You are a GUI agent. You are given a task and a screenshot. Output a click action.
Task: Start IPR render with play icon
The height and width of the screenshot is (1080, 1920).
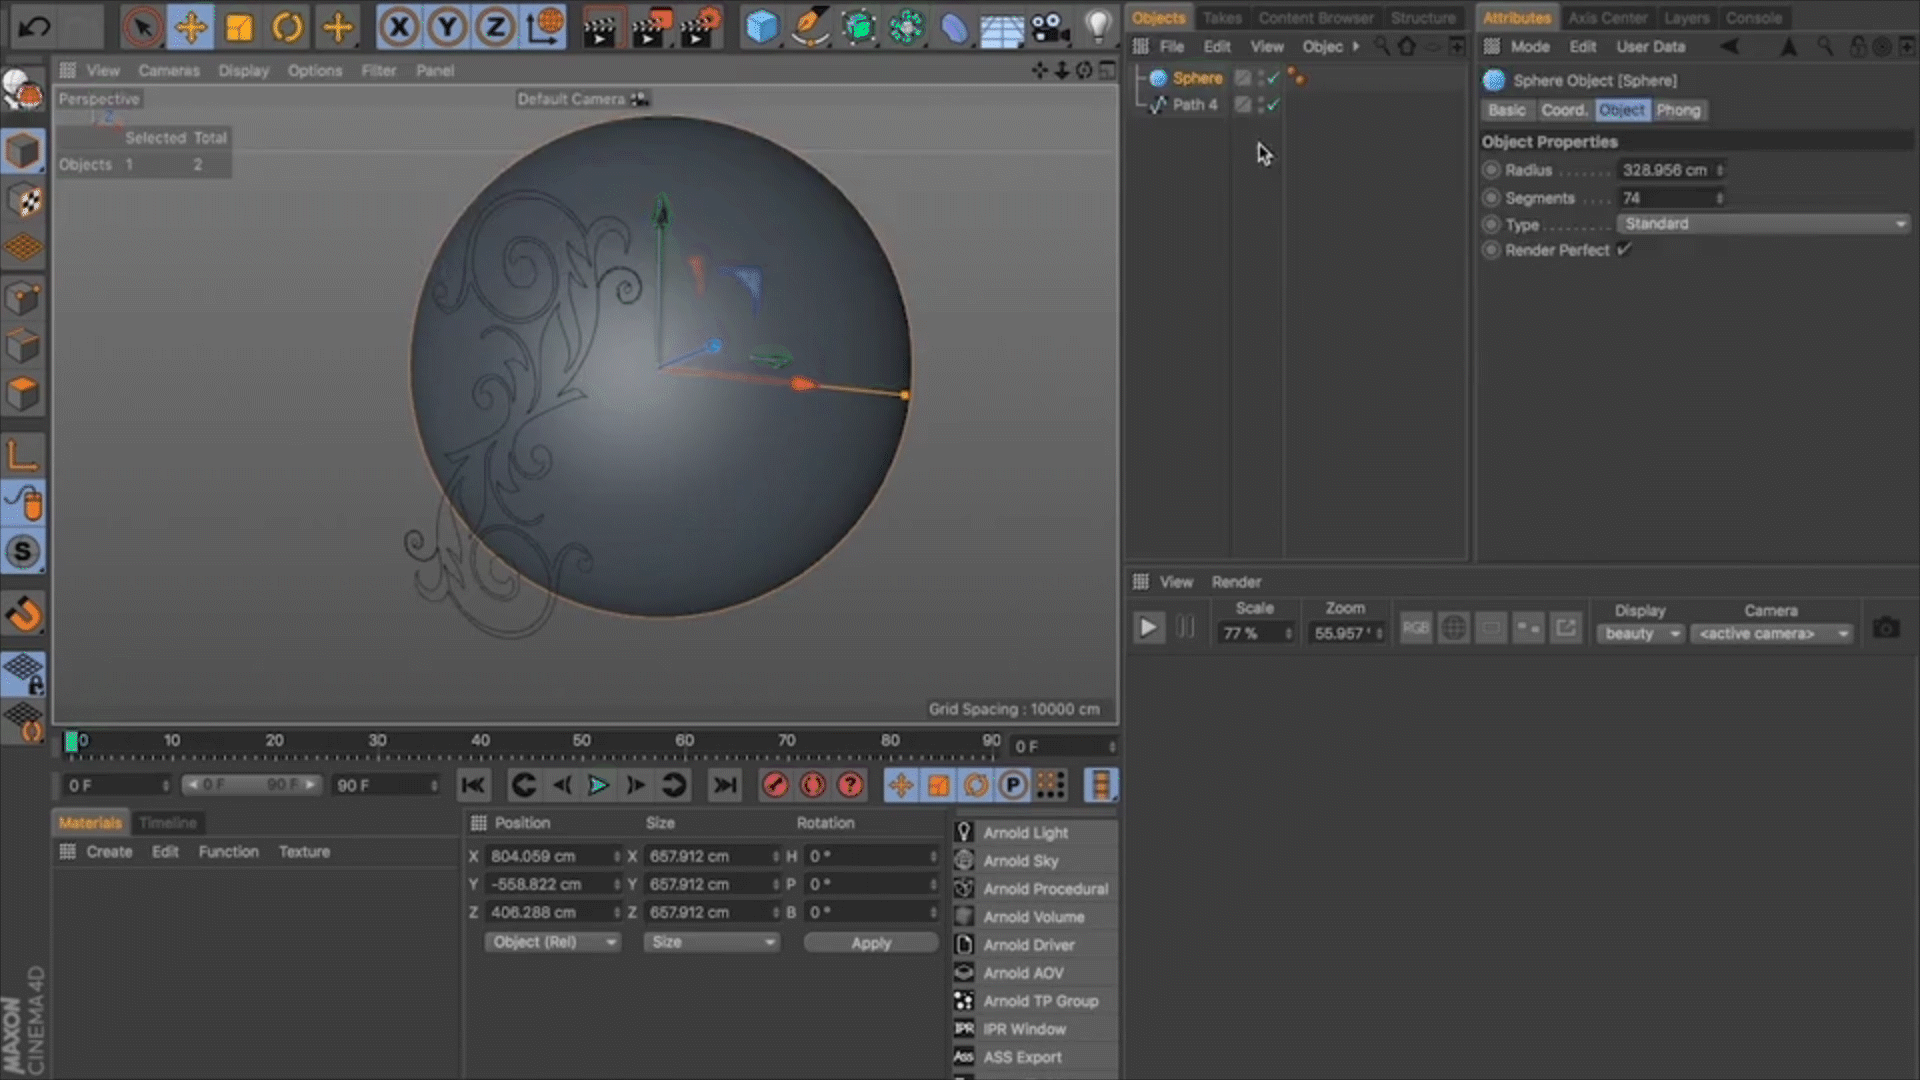click(x=1148, y=628)
